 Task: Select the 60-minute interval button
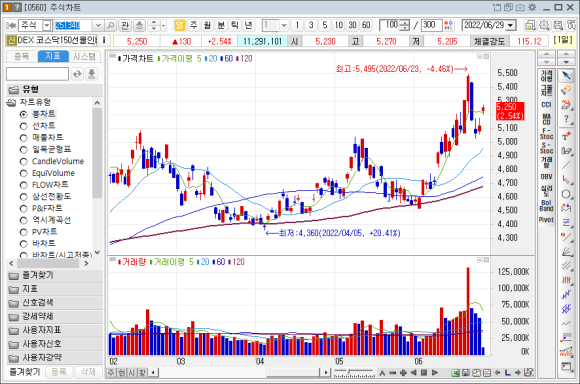[366, 25]
